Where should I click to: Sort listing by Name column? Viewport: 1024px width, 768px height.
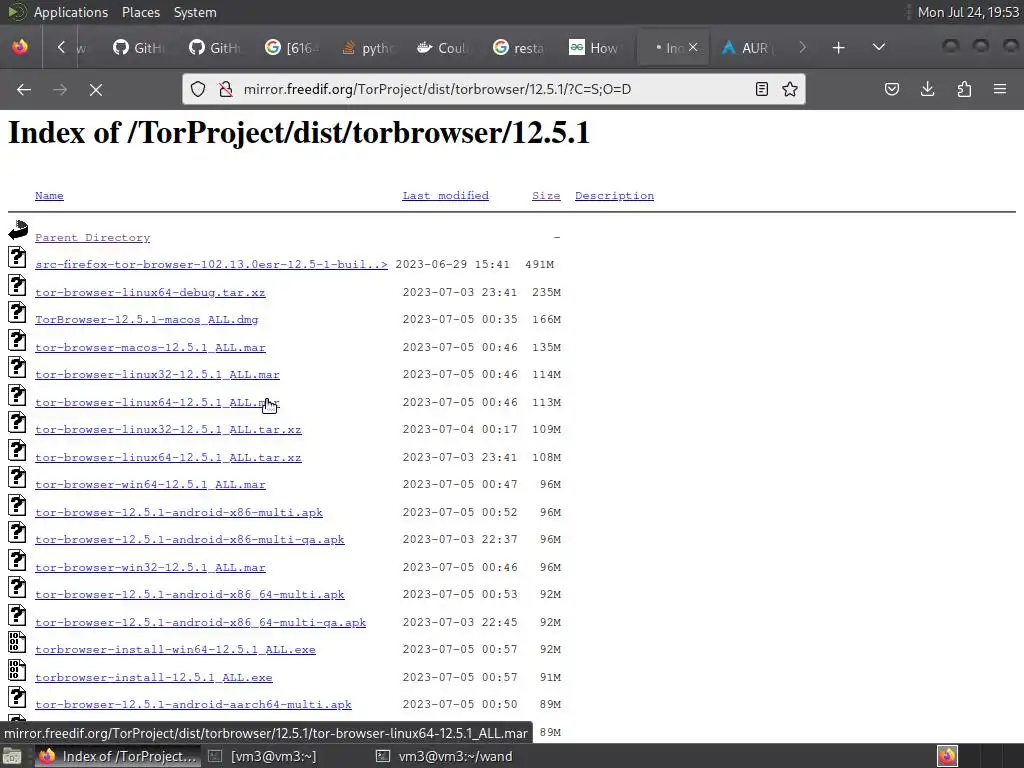(x=49, y=195)
